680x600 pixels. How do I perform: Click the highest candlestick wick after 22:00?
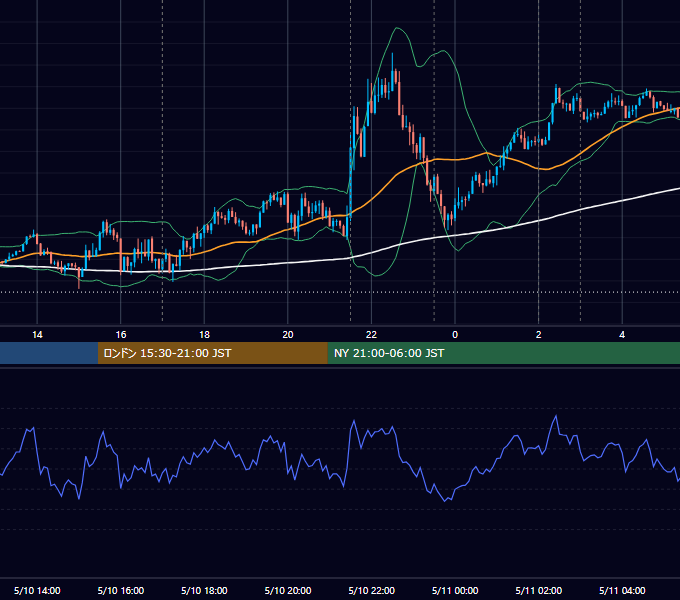(392, 61)
